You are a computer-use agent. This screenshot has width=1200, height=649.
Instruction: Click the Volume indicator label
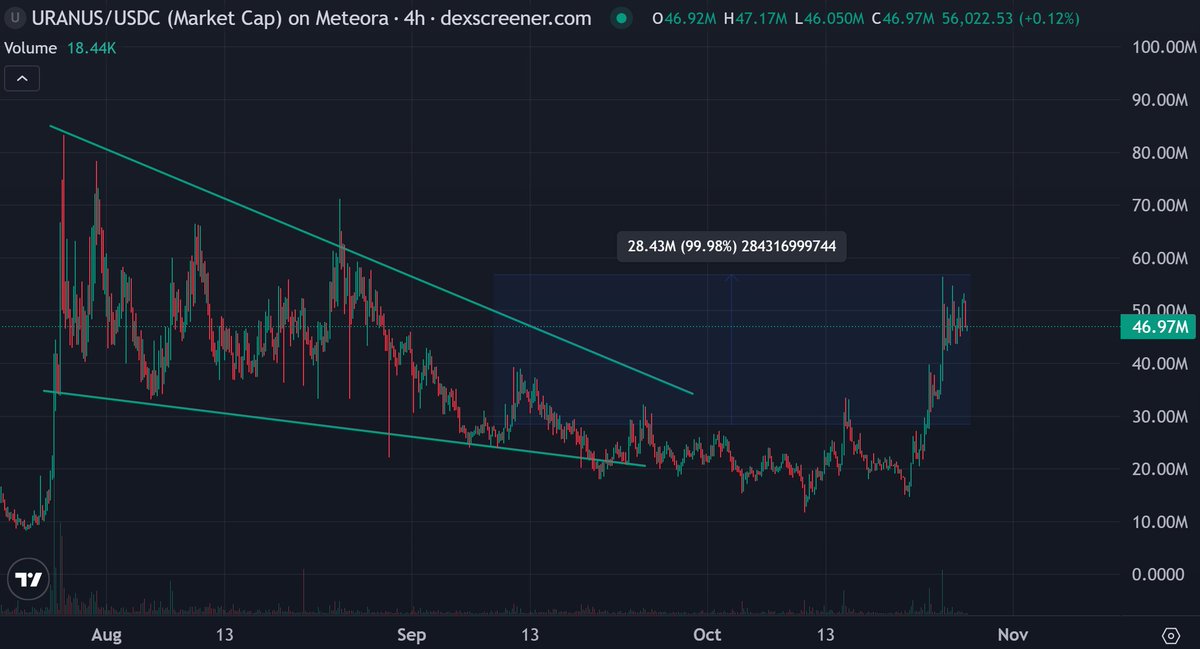(32, 48)
